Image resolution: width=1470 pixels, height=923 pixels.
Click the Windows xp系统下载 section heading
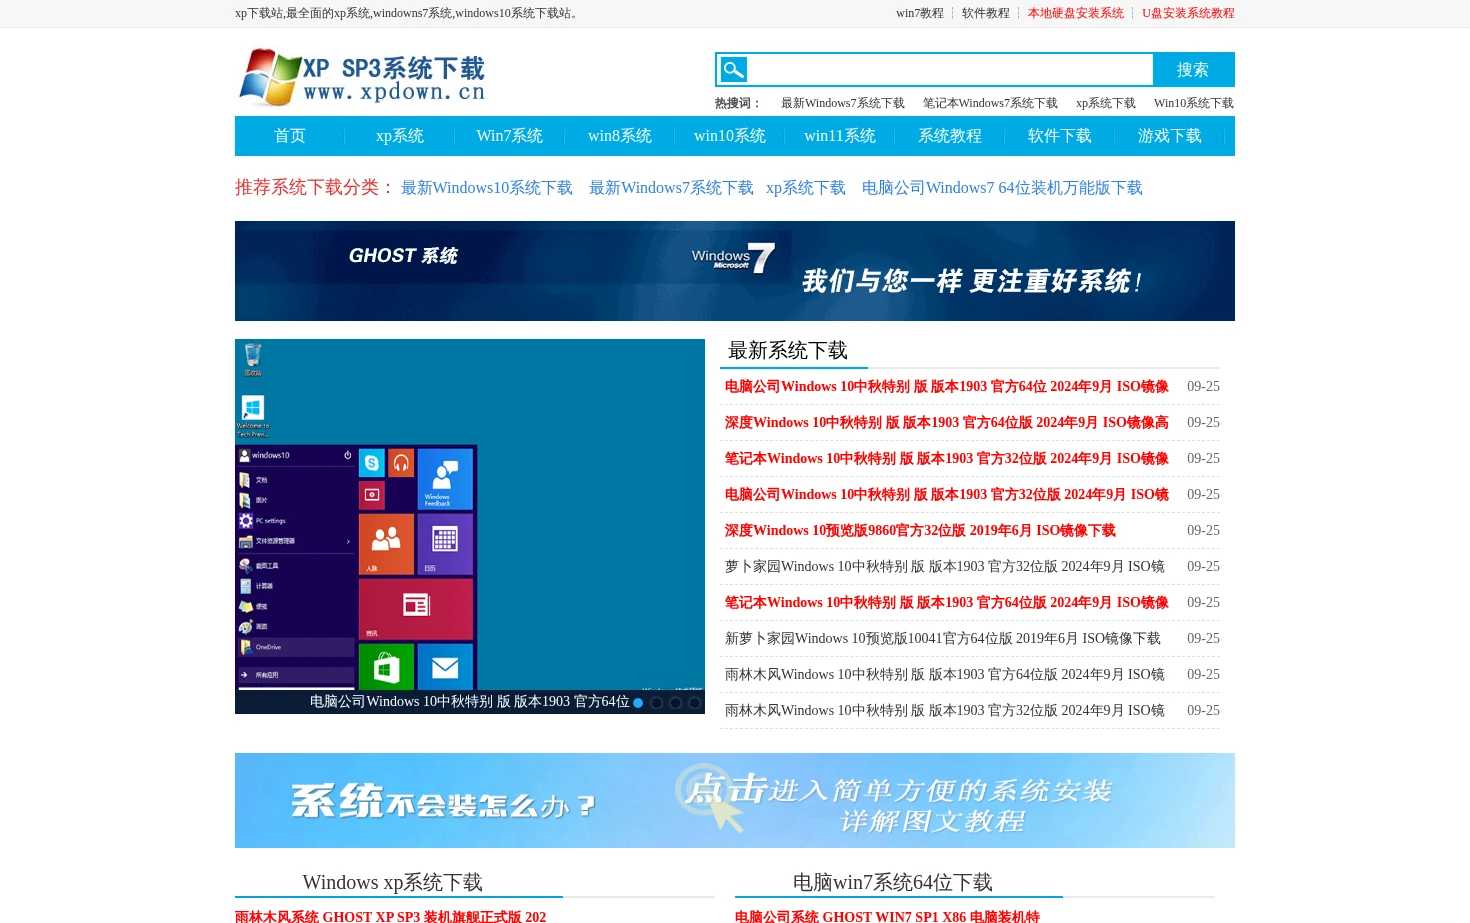[393, 882]
